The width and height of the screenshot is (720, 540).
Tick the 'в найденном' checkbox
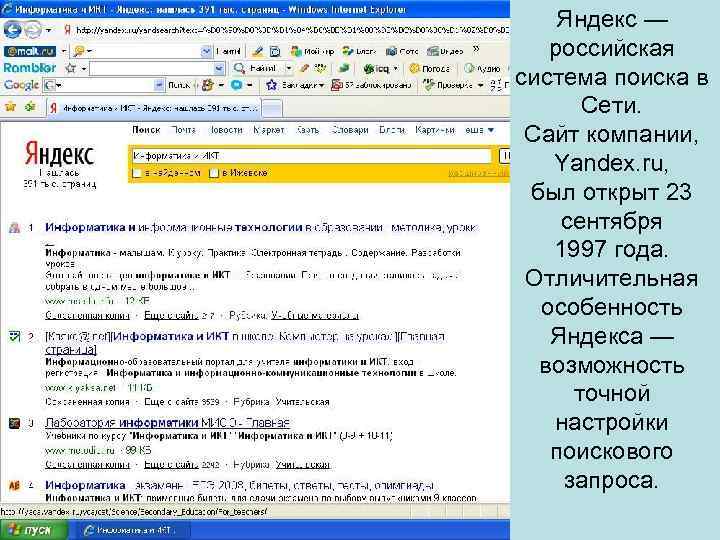pyautogui.click(x=136, y=173)
